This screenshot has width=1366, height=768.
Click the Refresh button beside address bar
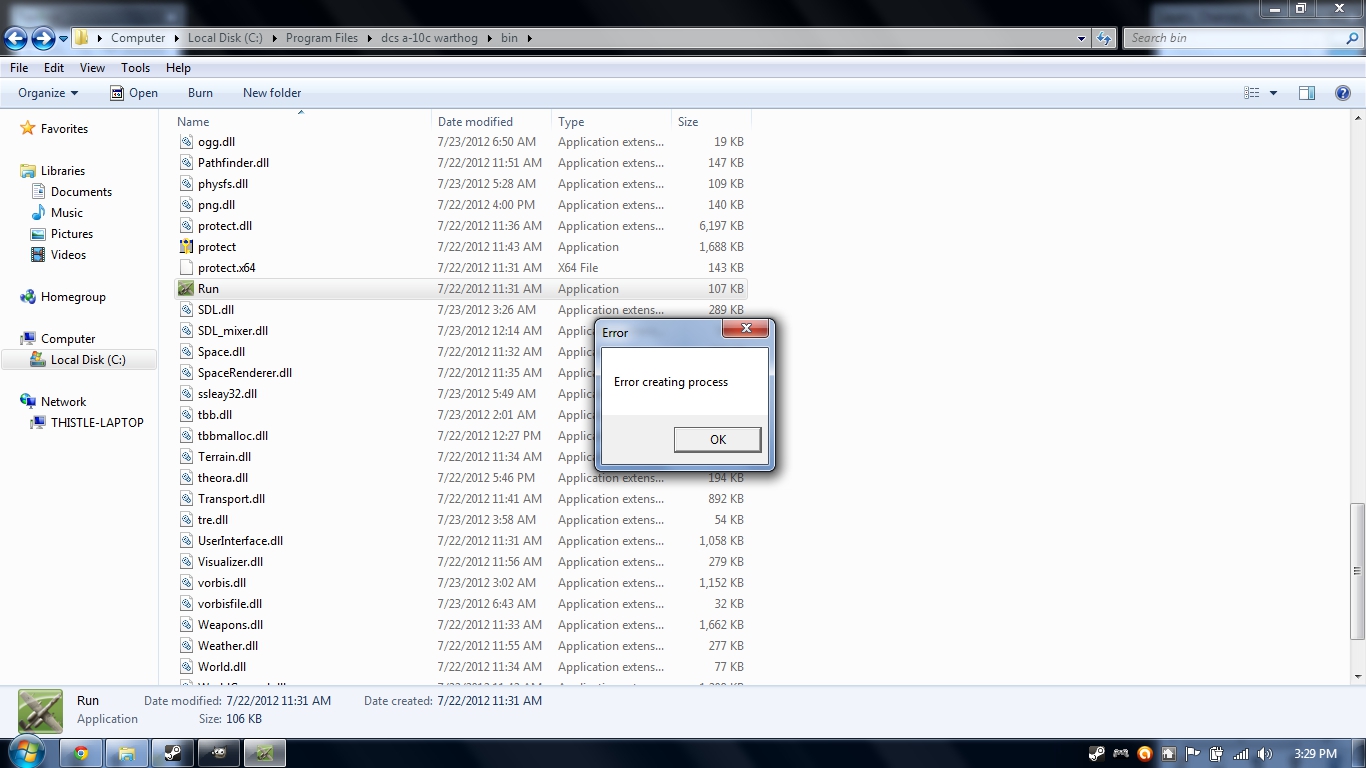coord(1104,38)
